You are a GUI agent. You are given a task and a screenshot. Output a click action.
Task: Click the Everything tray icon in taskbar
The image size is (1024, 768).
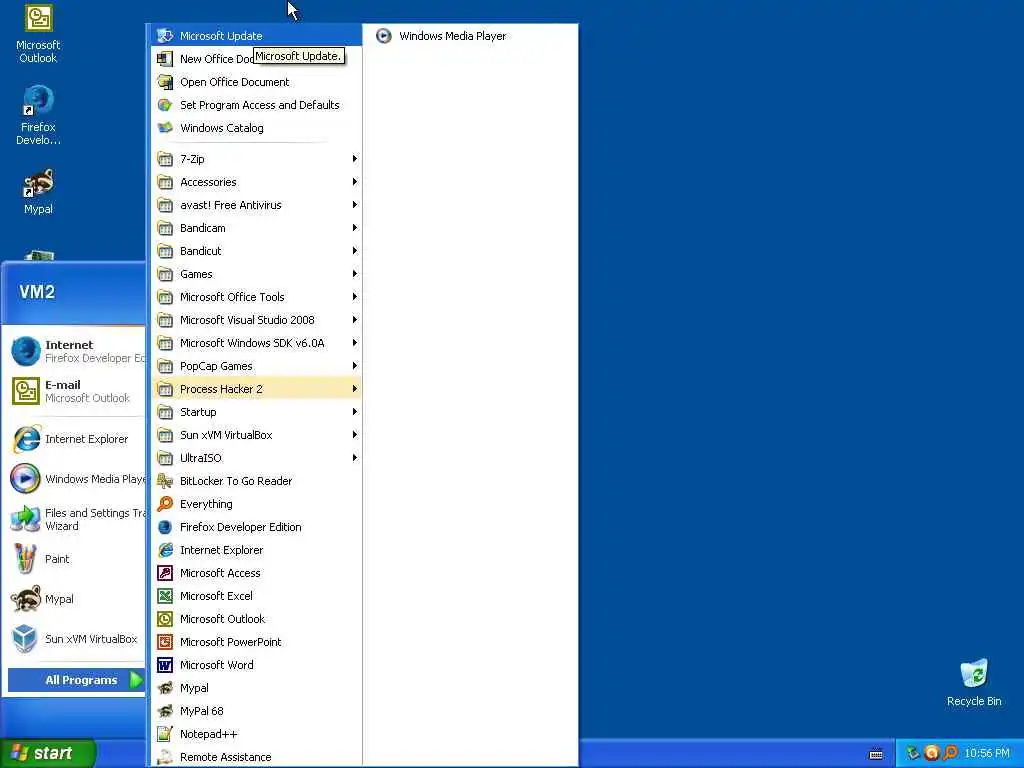click(x=951, y=753)
